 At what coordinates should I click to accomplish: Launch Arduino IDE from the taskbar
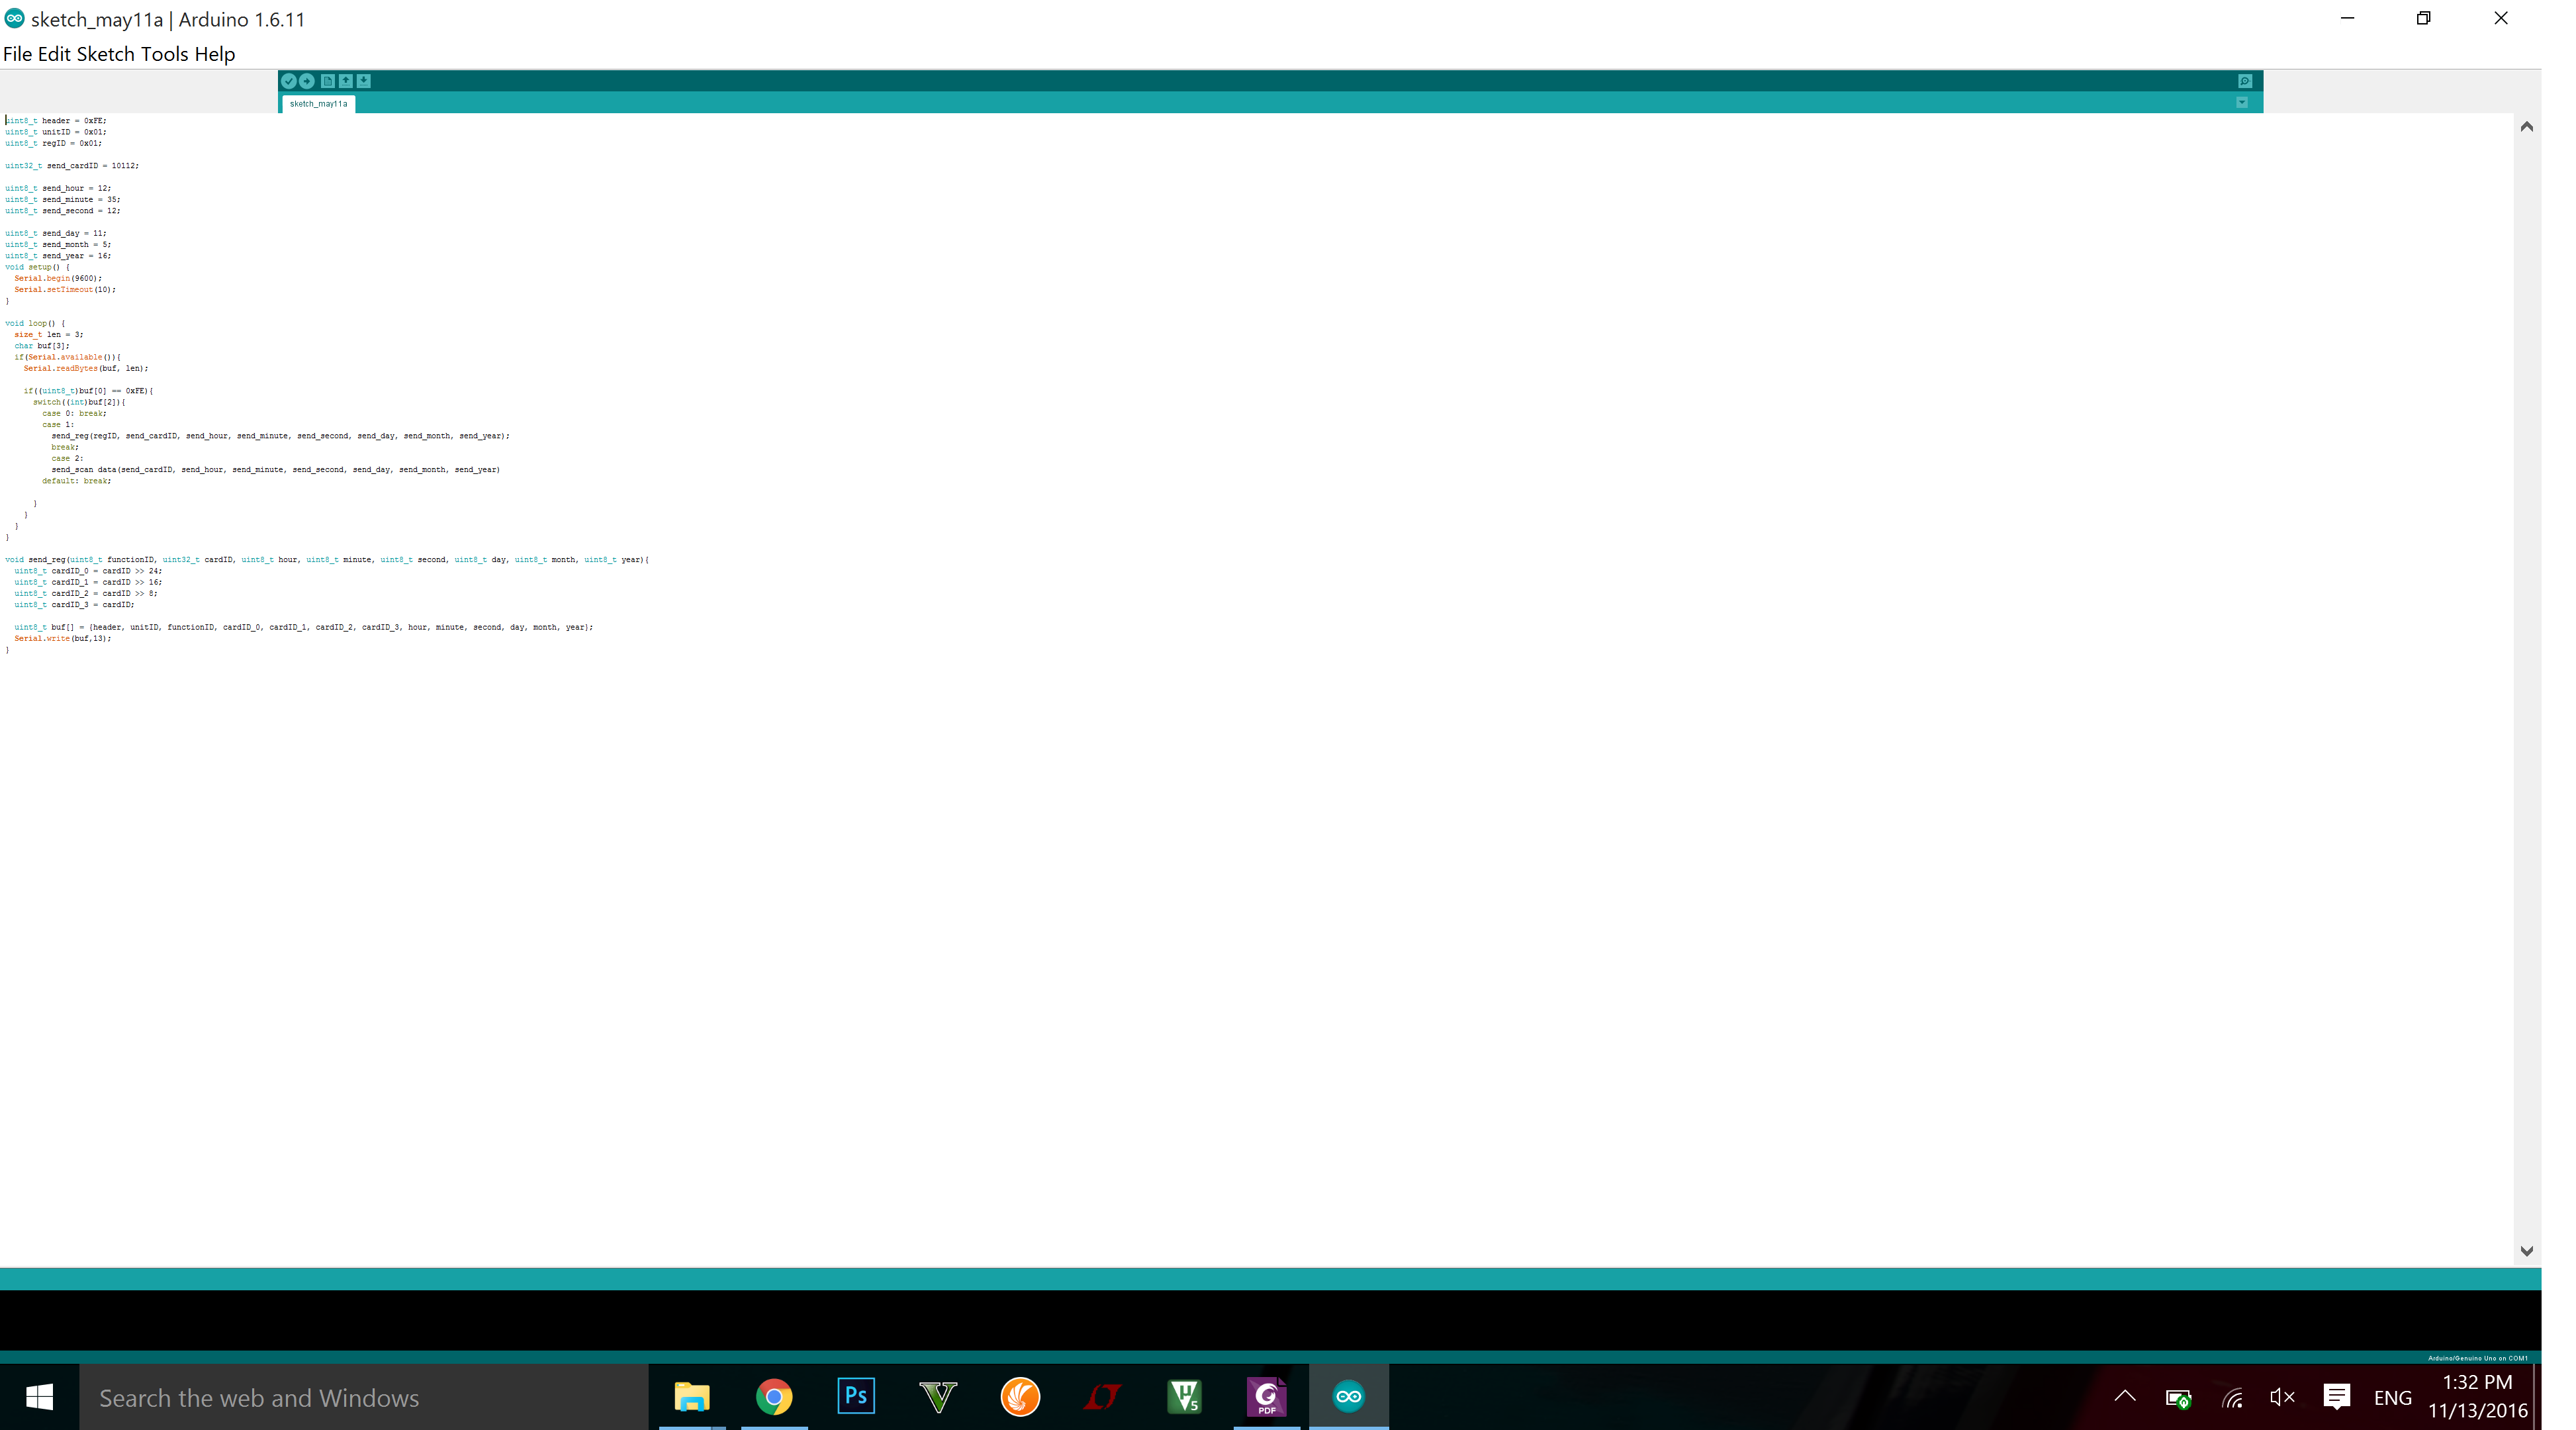pyautogui.click(x=1348, y=1397)
